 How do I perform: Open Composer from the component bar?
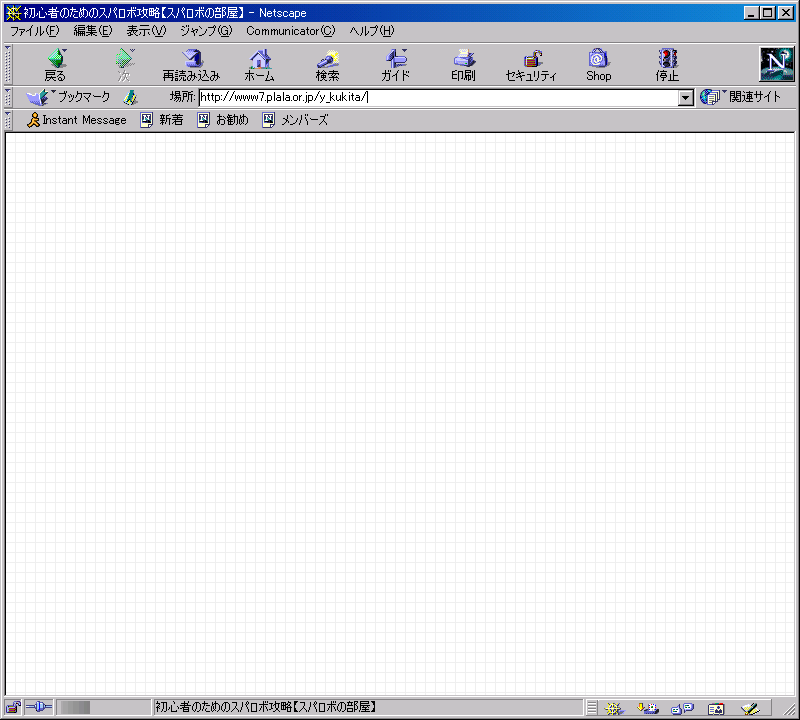[x=751, y=708]
